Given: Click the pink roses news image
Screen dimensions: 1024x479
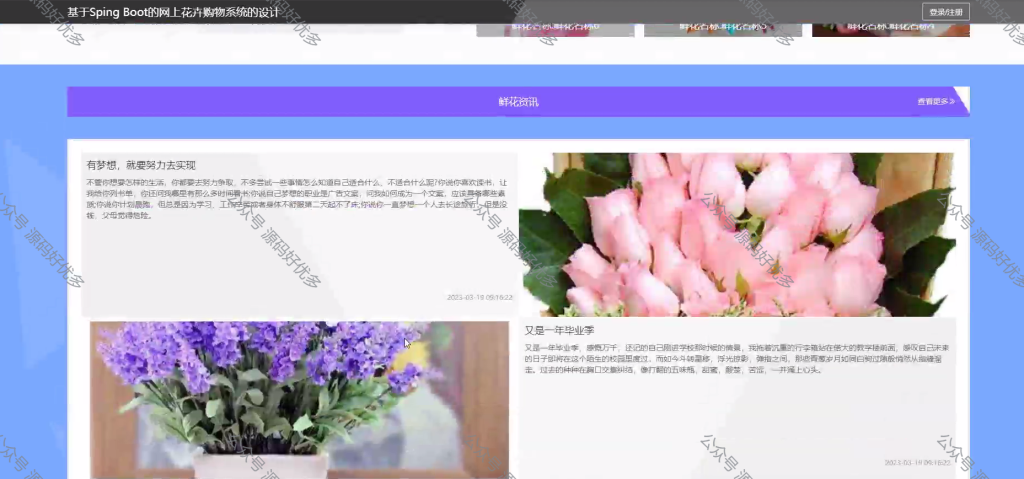Looking at the screenshot, I should [x=737, y=235].
